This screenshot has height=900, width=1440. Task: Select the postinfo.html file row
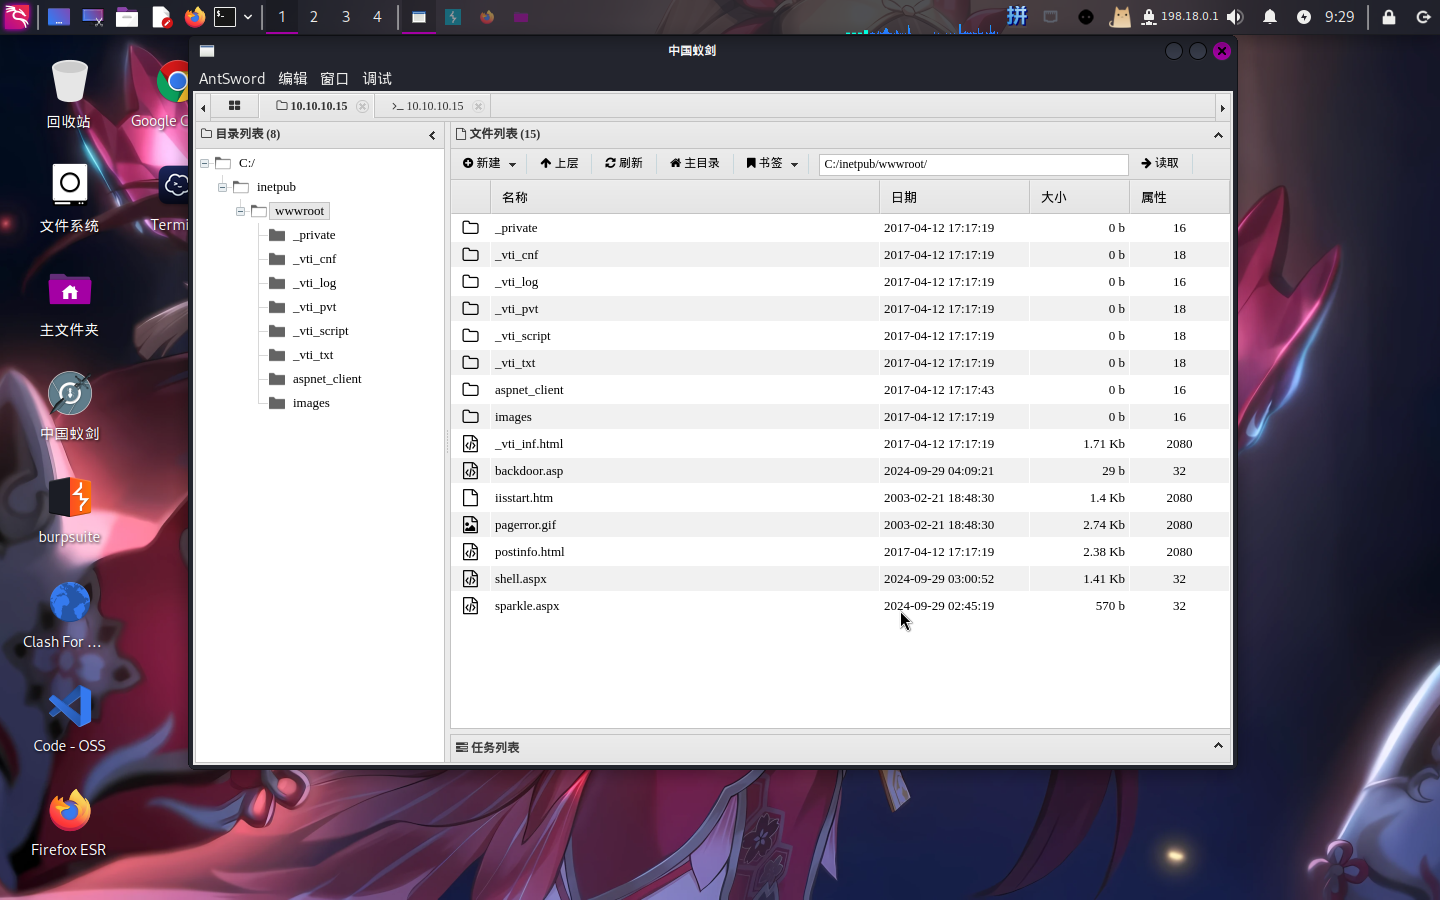840,552
